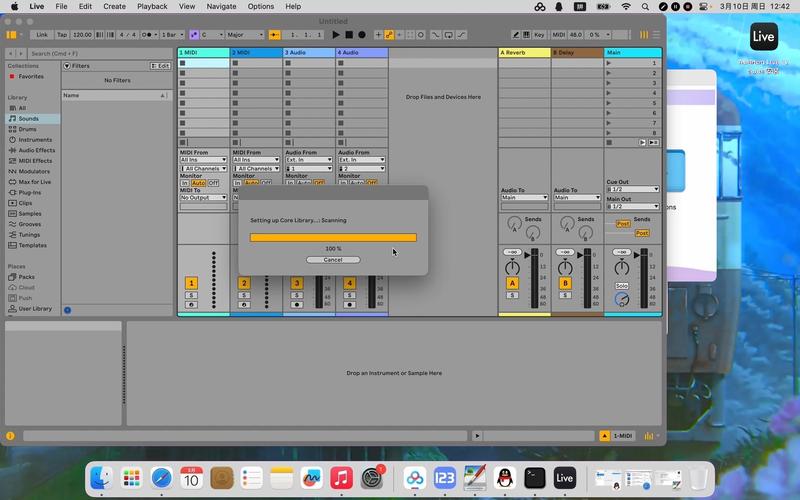Select the MIDI Effects library category

coord(35,161)
